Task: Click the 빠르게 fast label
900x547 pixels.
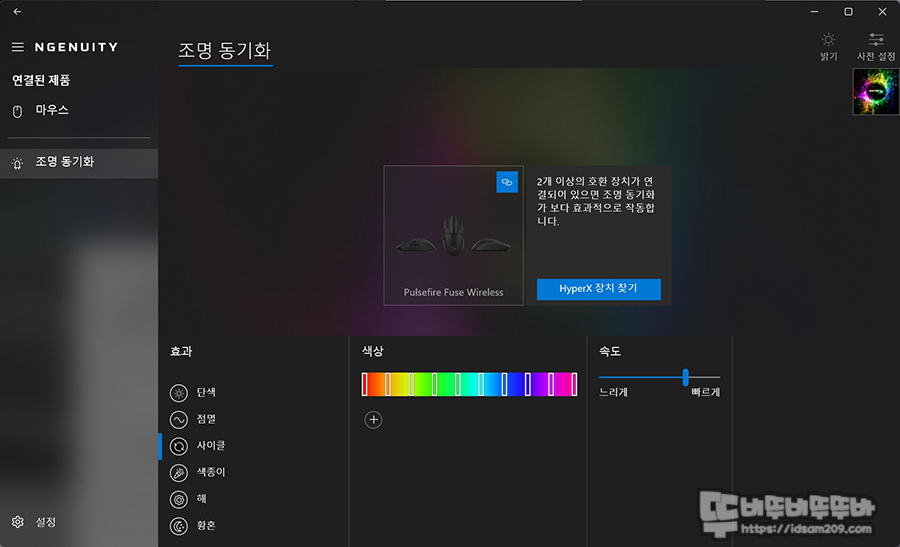Action: pyautogui.click(x=705, y=393)
